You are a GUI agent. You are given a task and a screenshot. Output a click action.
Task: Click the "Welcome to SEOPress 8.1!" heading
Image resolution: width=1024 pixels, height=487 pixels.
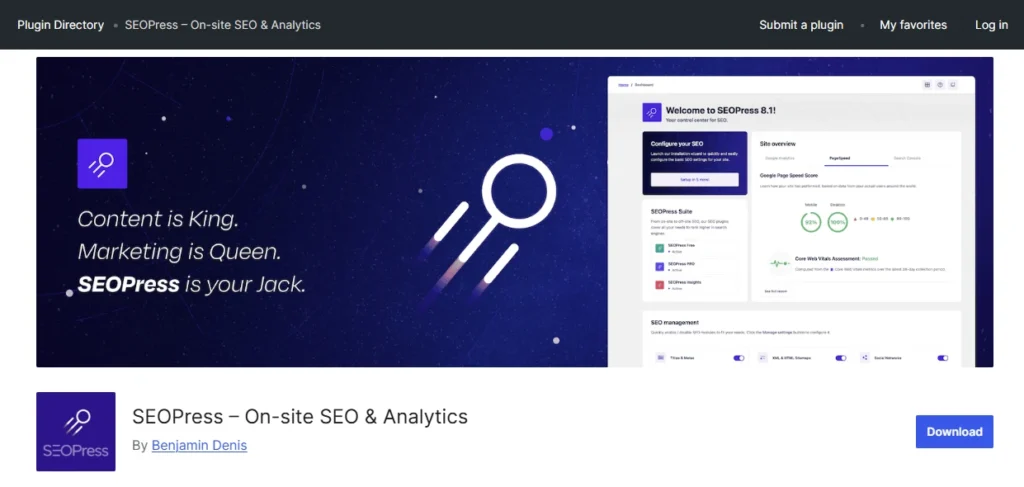pos(720,110)
